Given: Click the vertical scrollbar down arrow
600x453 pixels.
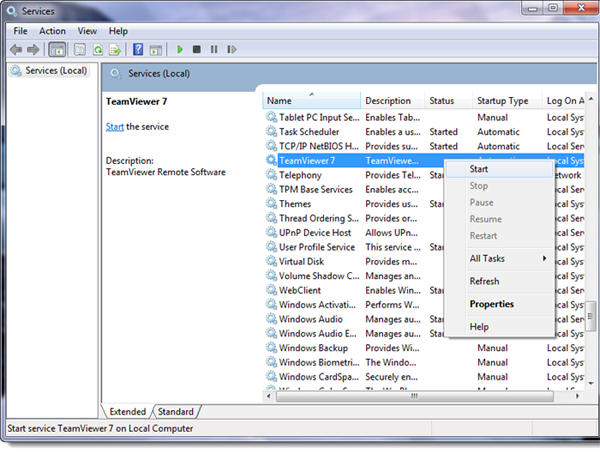Looking at the screenshot, I should click(591, 383).
